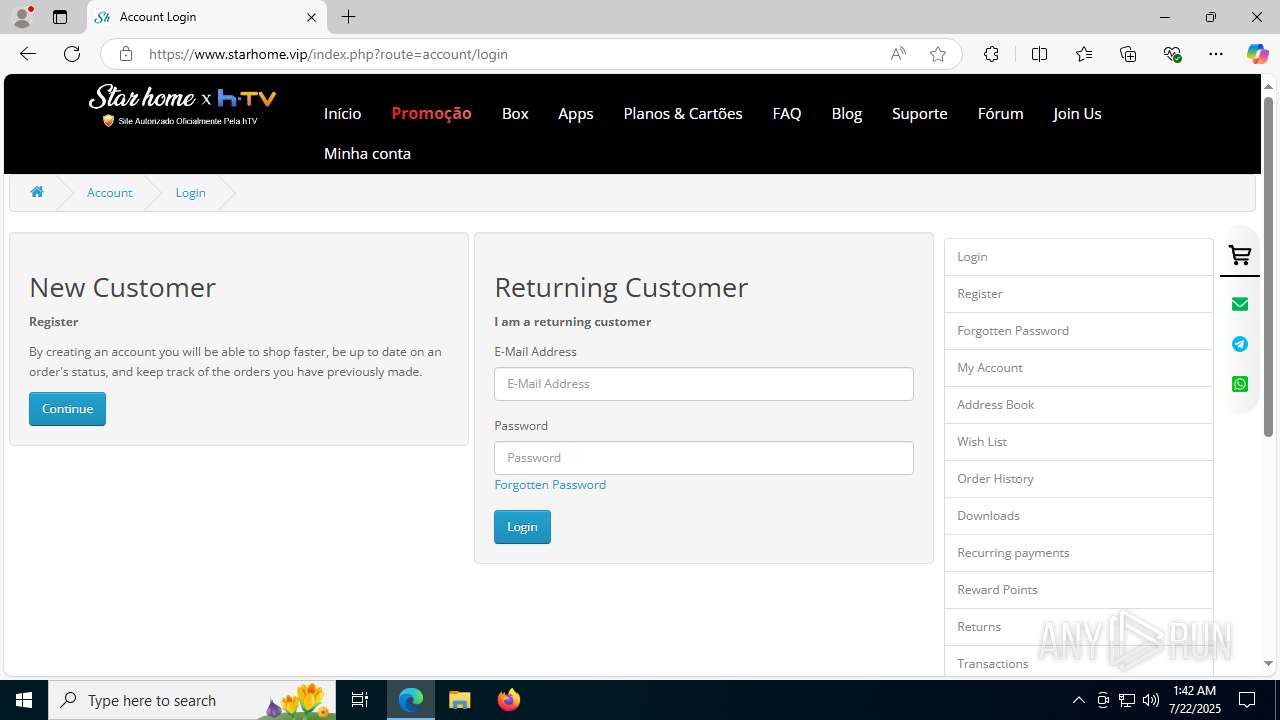Show hidden system tray icons
Screen dimensions: 1280x720
click(1078, 700)
